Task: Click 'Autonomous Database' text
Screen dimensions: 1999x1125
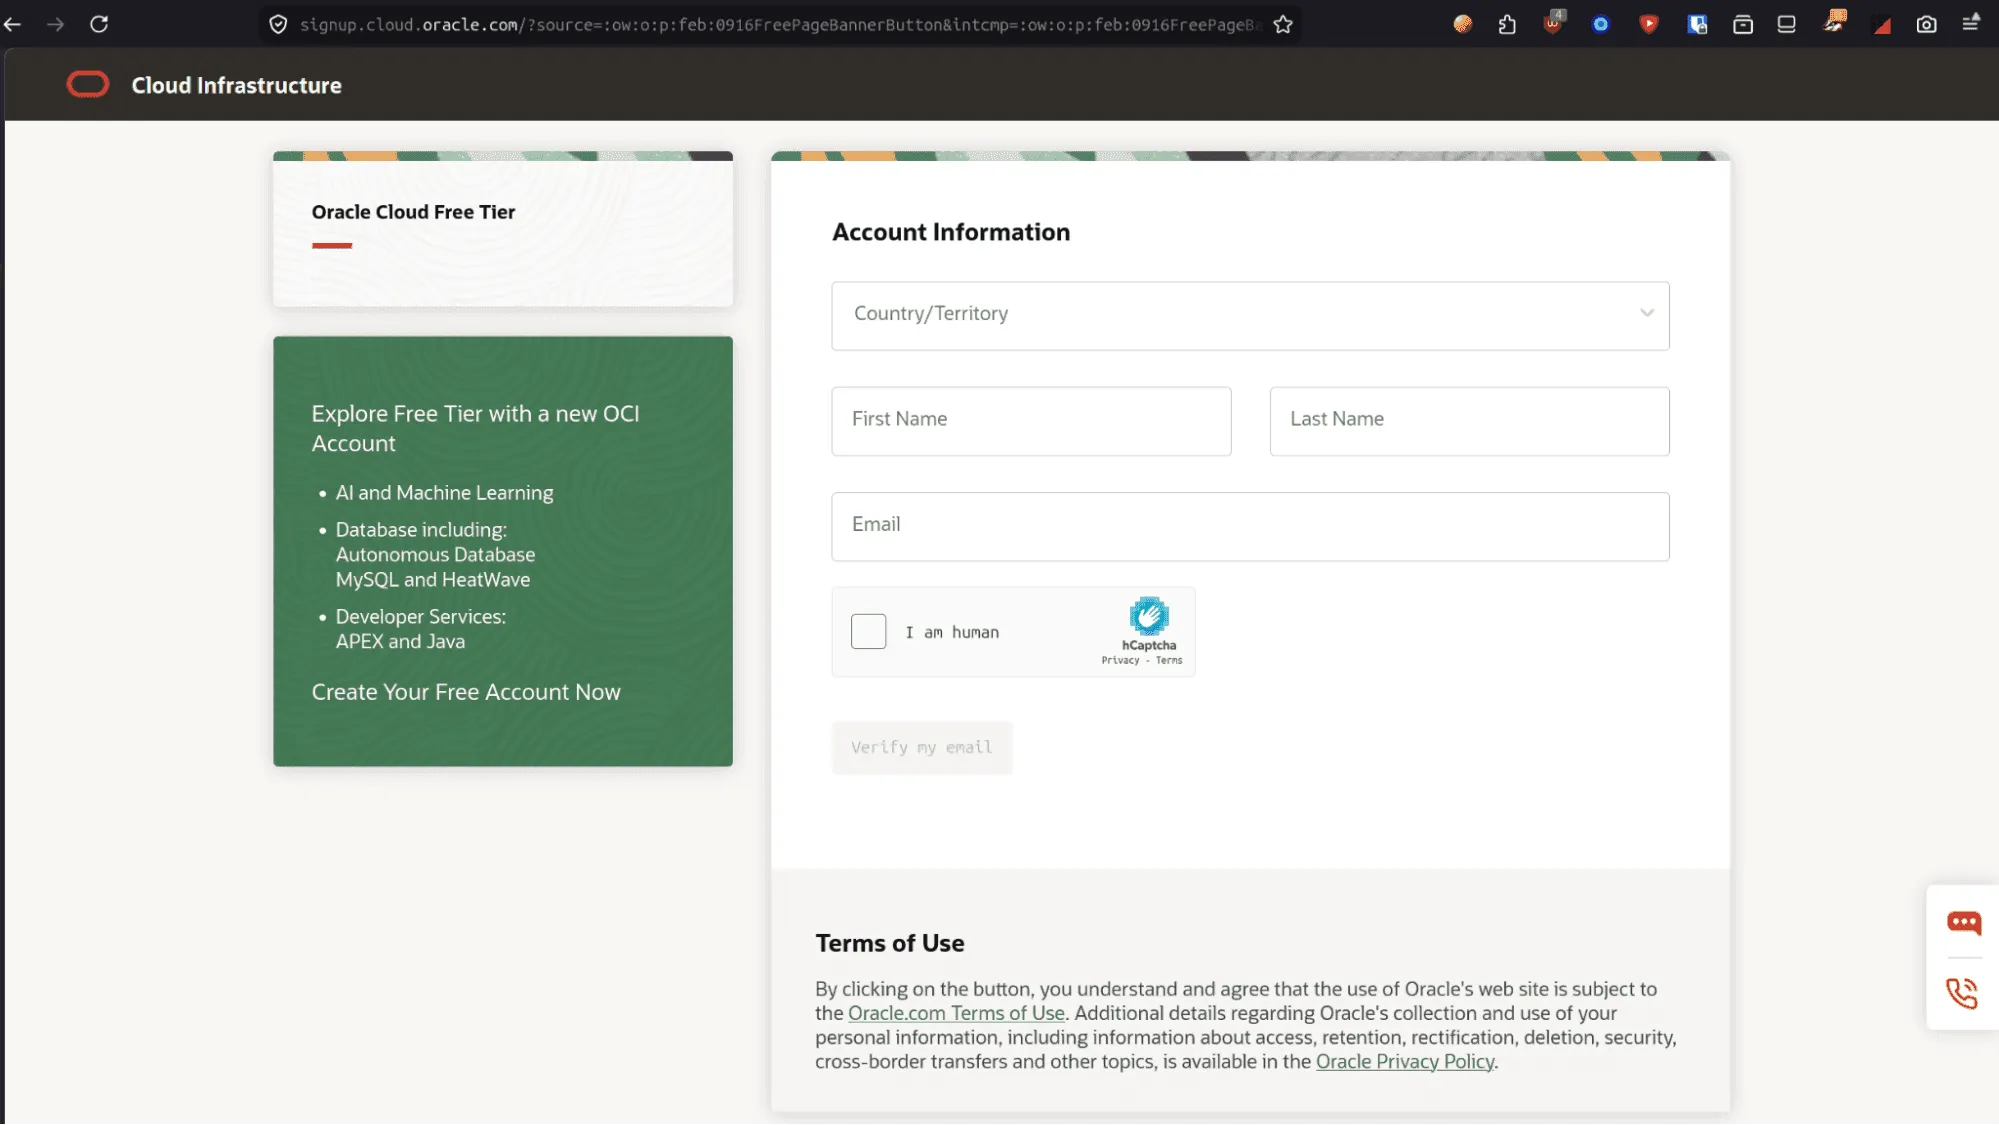Action: [435, 555]
